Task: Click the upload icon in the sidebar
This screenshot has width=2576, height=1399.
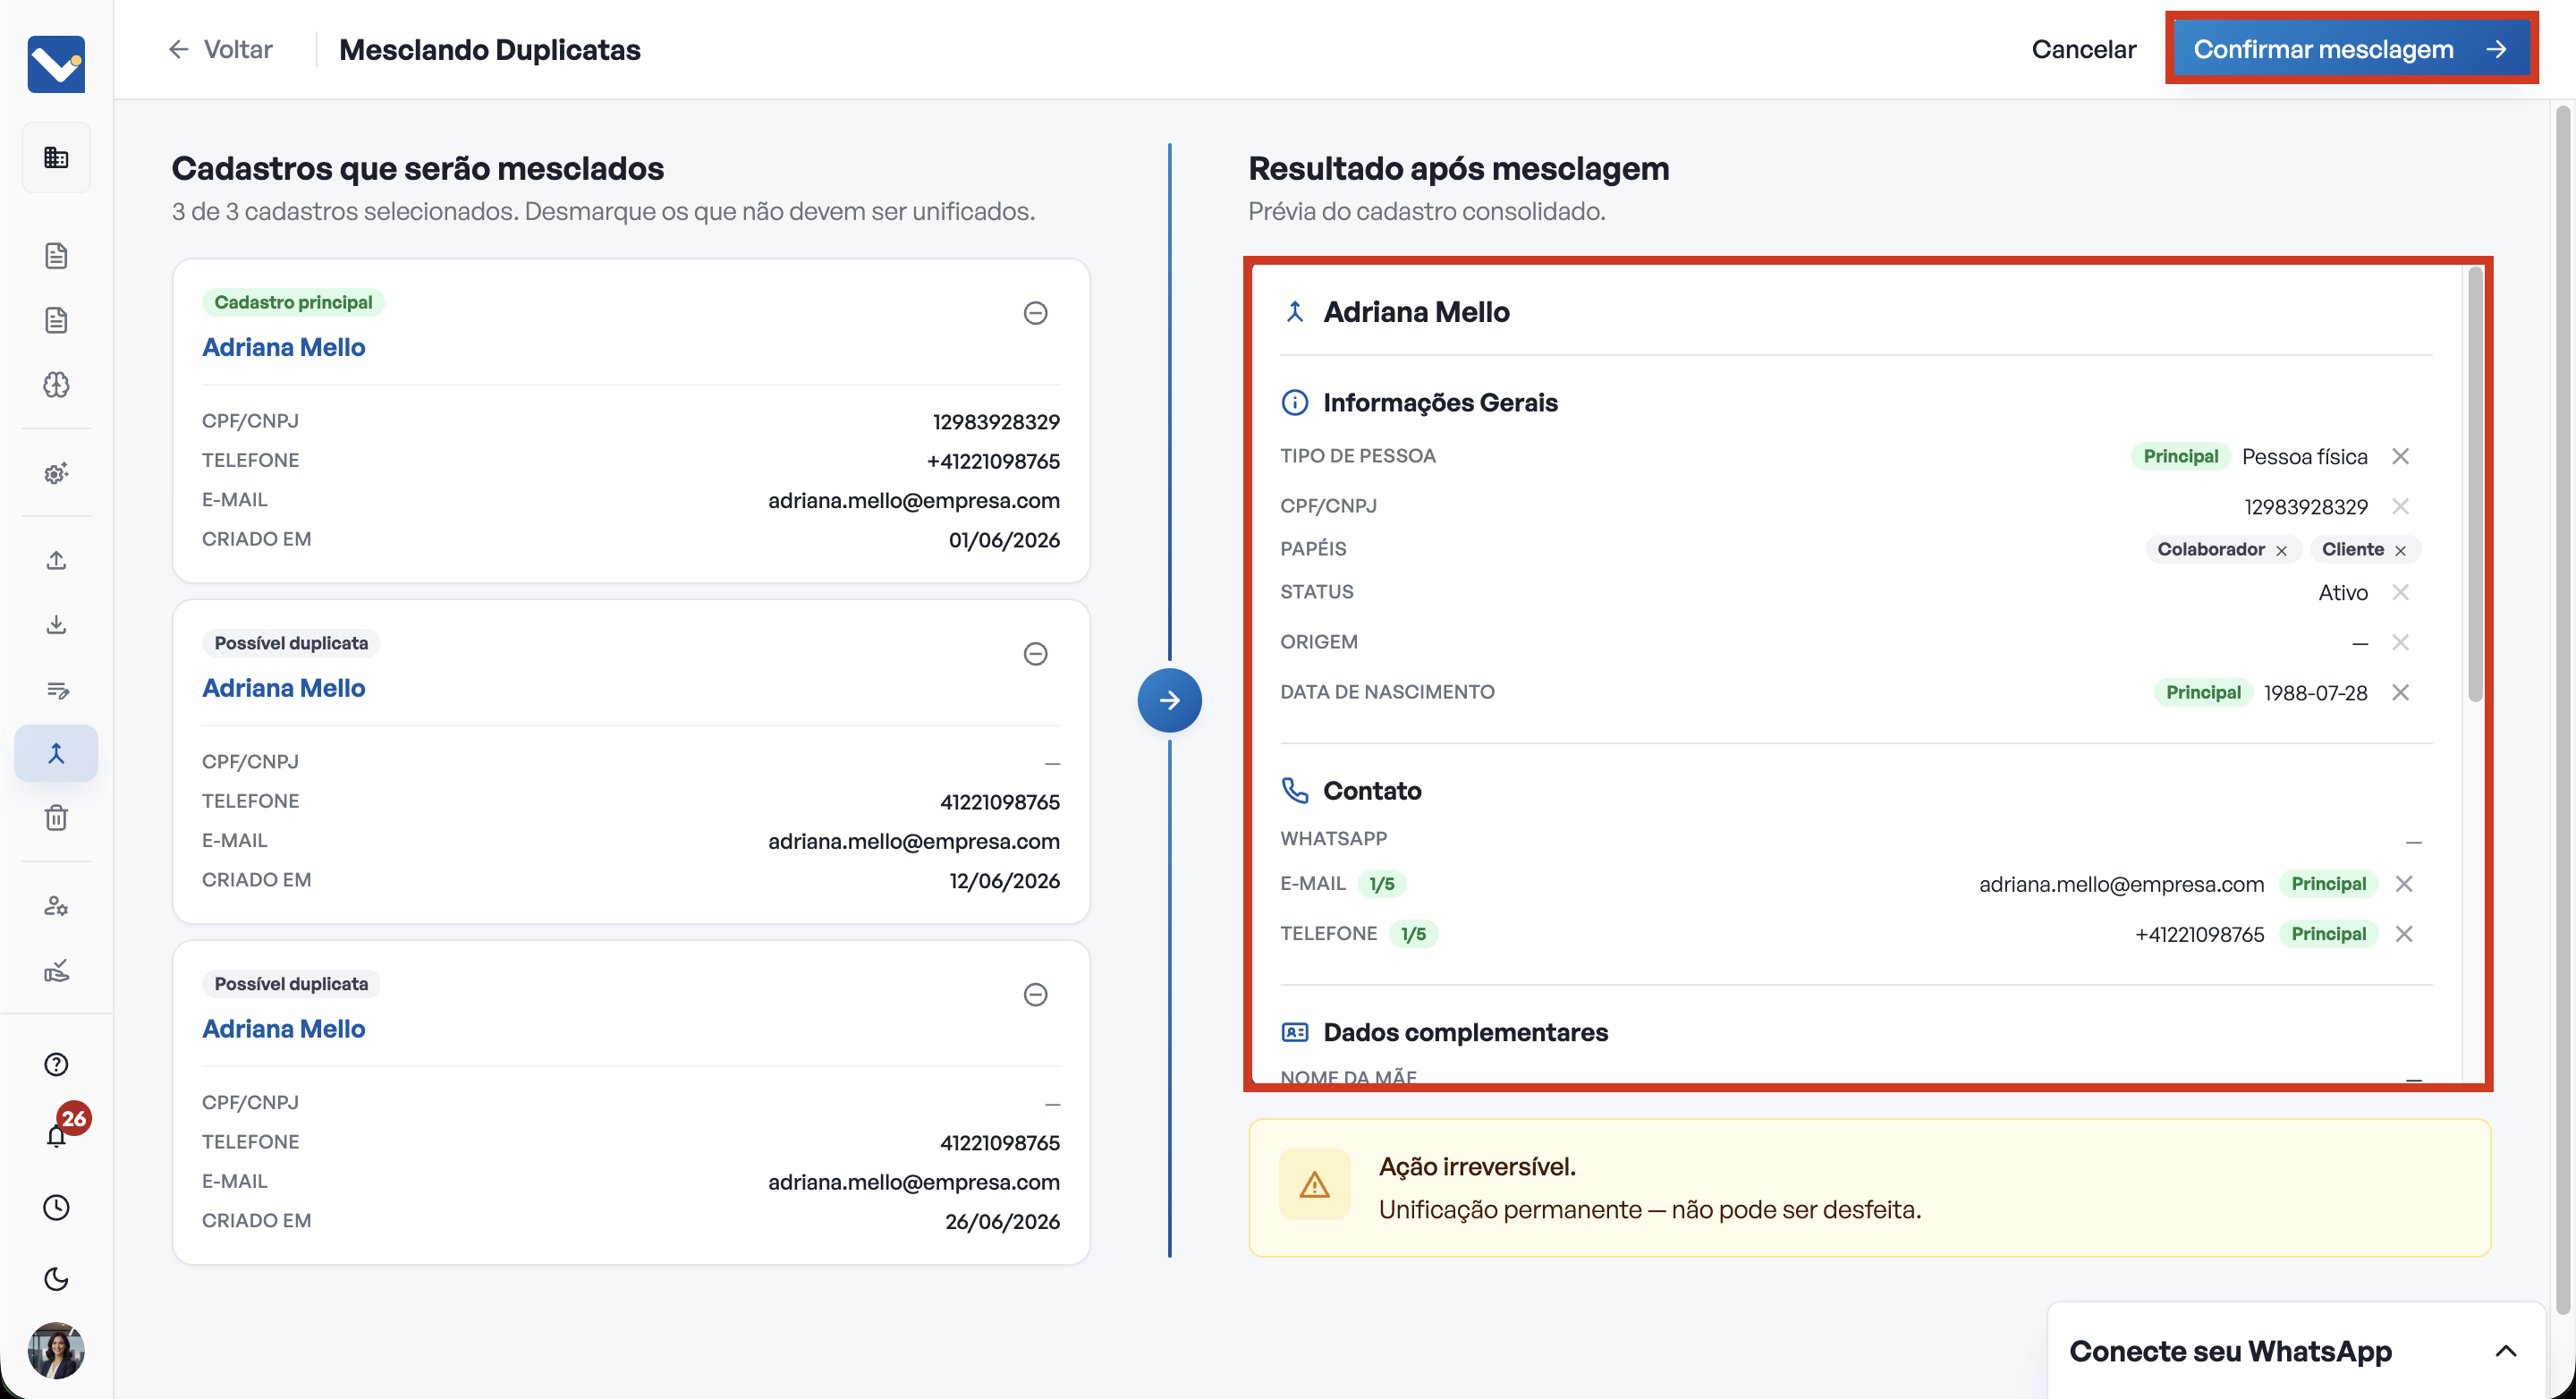Action: click(56, 560)
